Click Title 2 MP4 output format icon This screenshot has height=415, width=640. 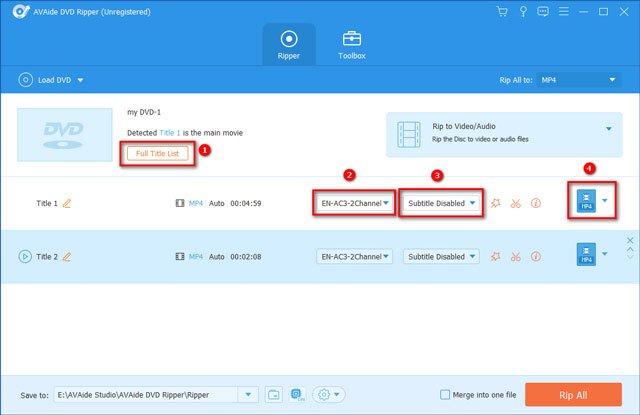click(x=586, y=254)
